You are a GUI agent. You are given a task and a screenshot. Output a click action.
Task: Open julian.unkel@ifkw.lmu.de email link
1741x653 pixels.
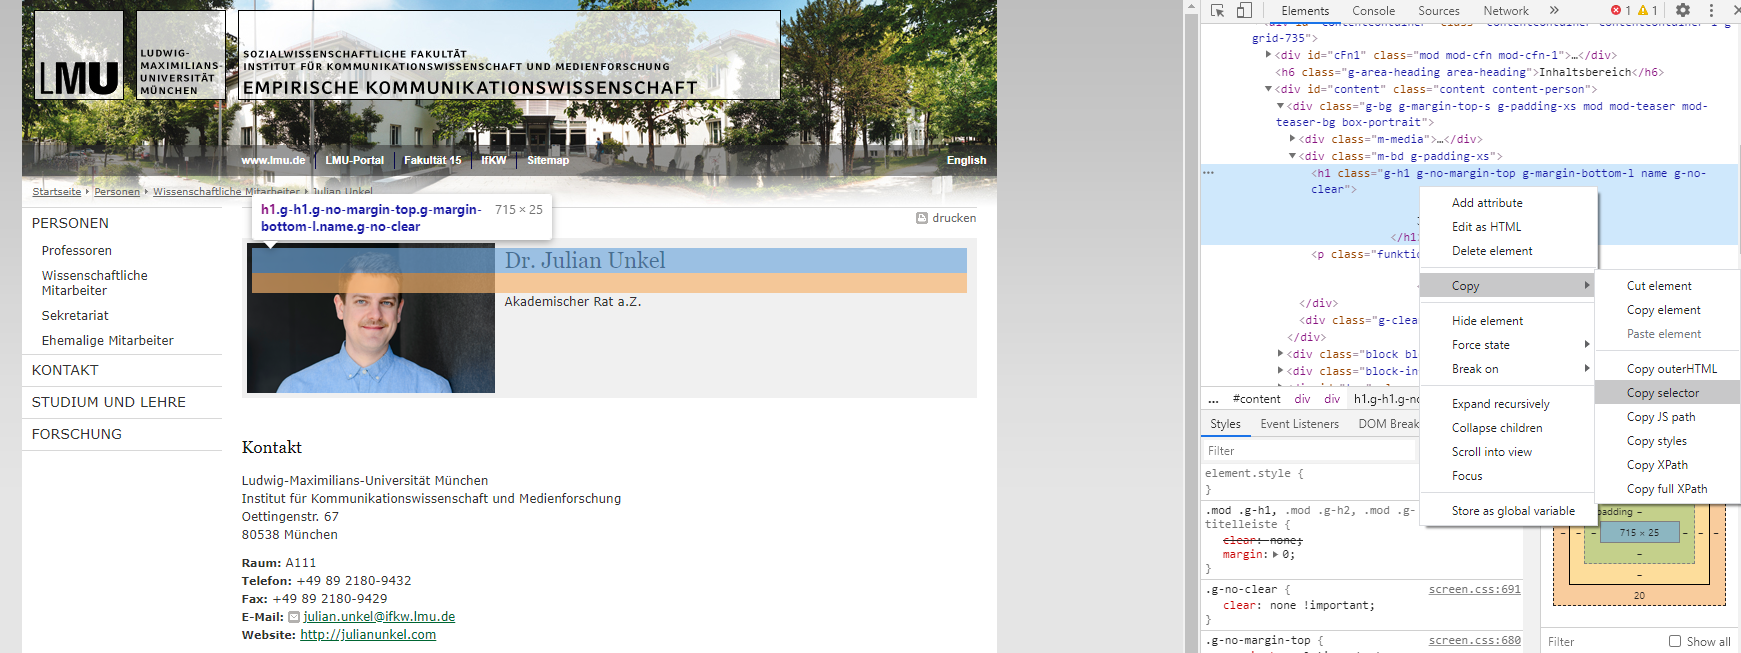(x=379, y=617)
